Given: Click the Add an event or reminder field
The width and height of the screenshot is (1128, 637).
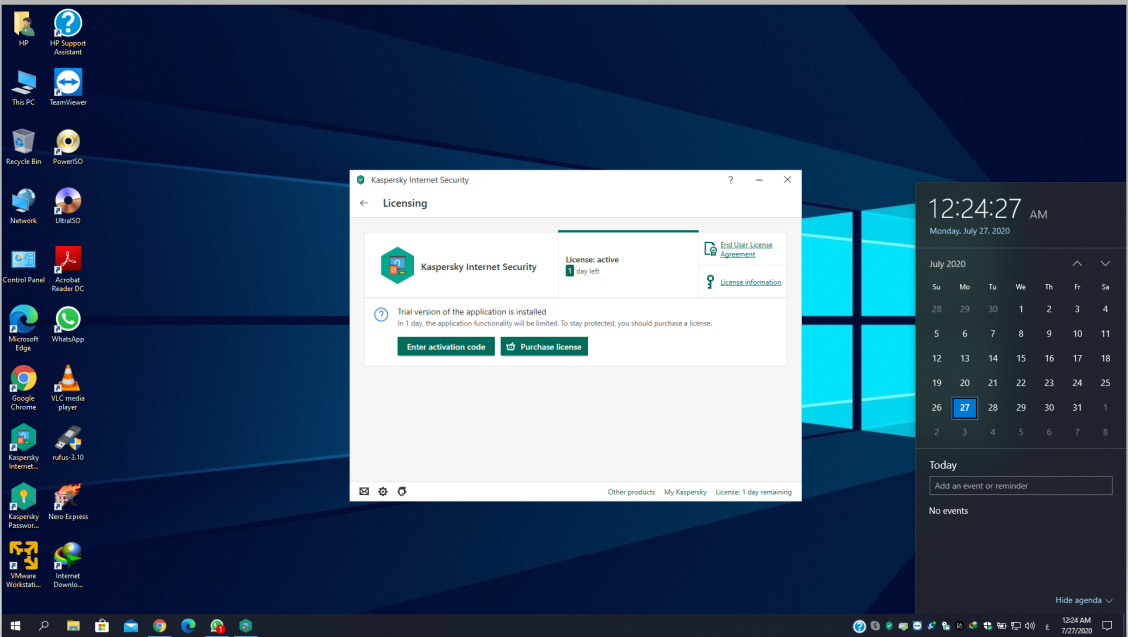Looking at the screenshot, I should [1021, 486].
